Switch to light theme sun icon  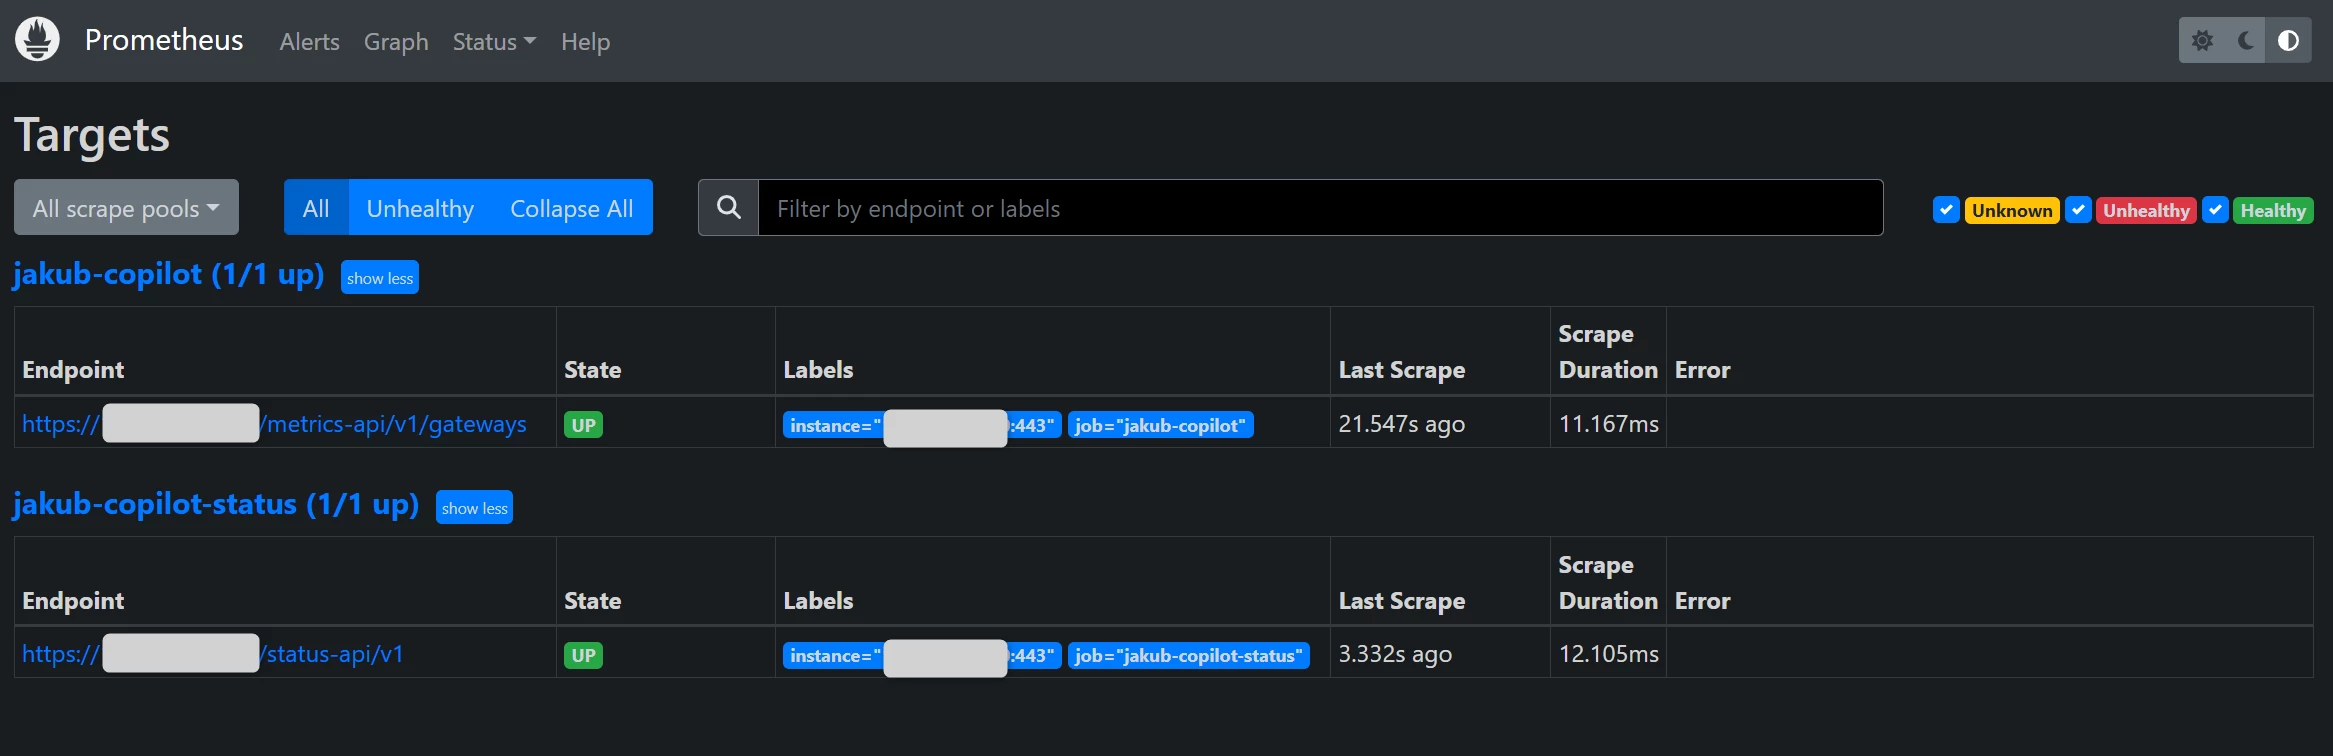pyautogui.click(x=2202, y=41)
